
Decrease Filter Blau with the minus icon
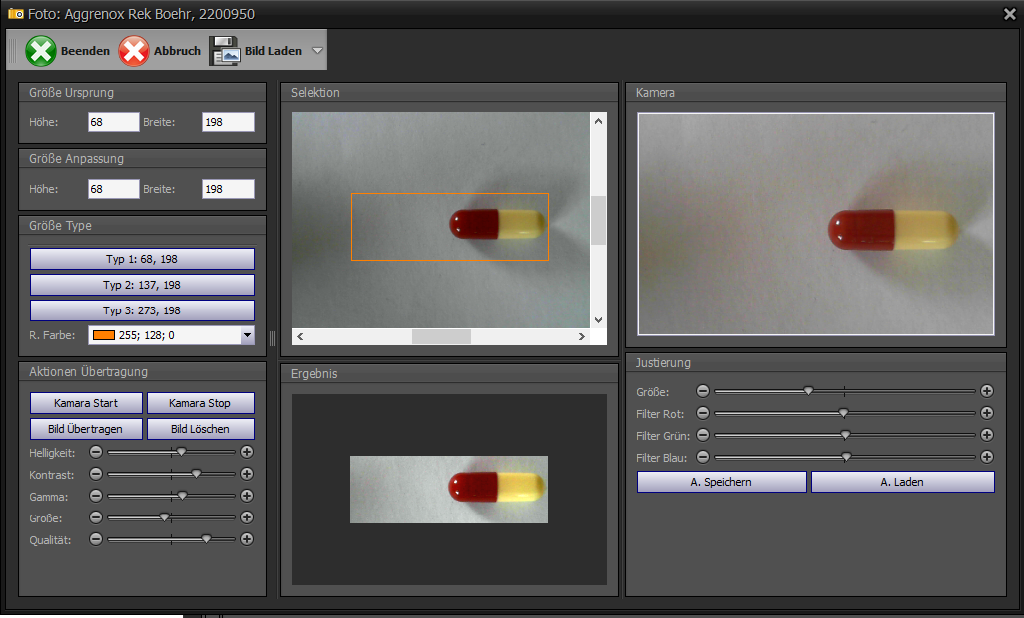[703, 457]
